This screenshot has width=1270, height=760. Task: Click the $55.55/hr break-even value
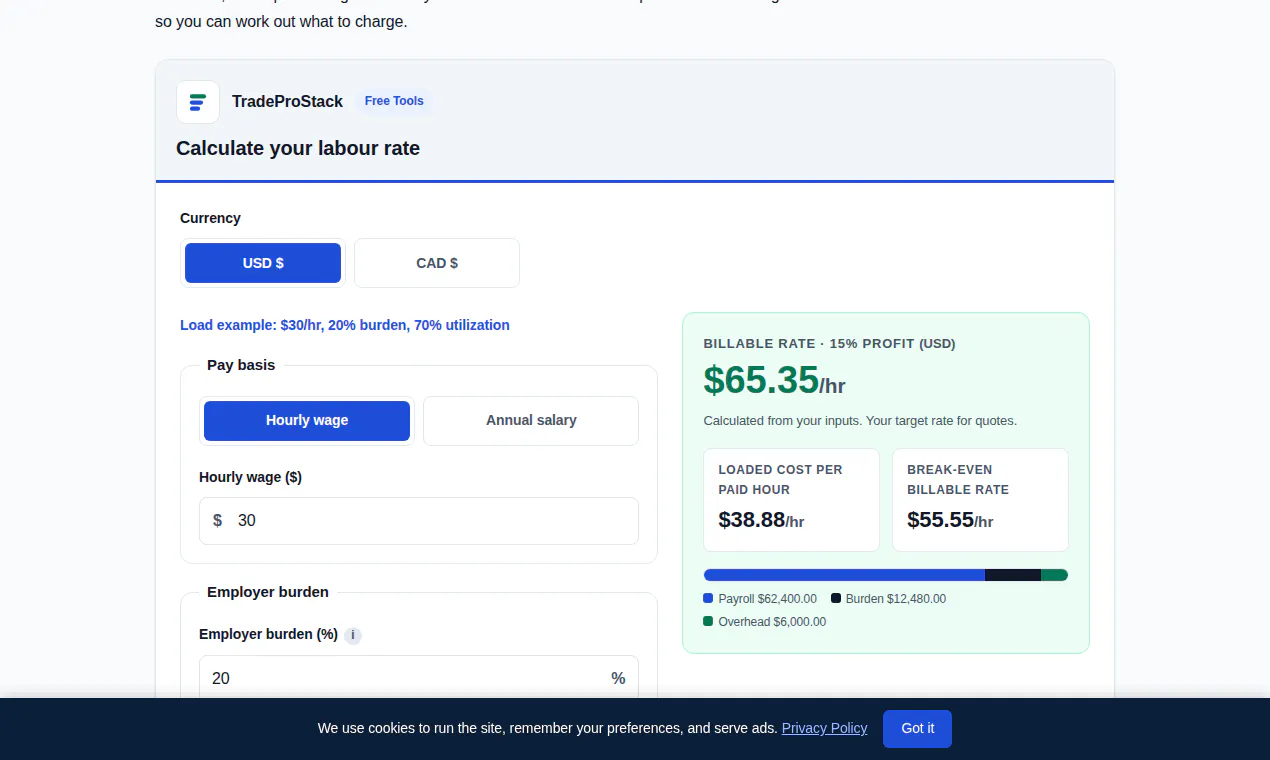point(950,520)
